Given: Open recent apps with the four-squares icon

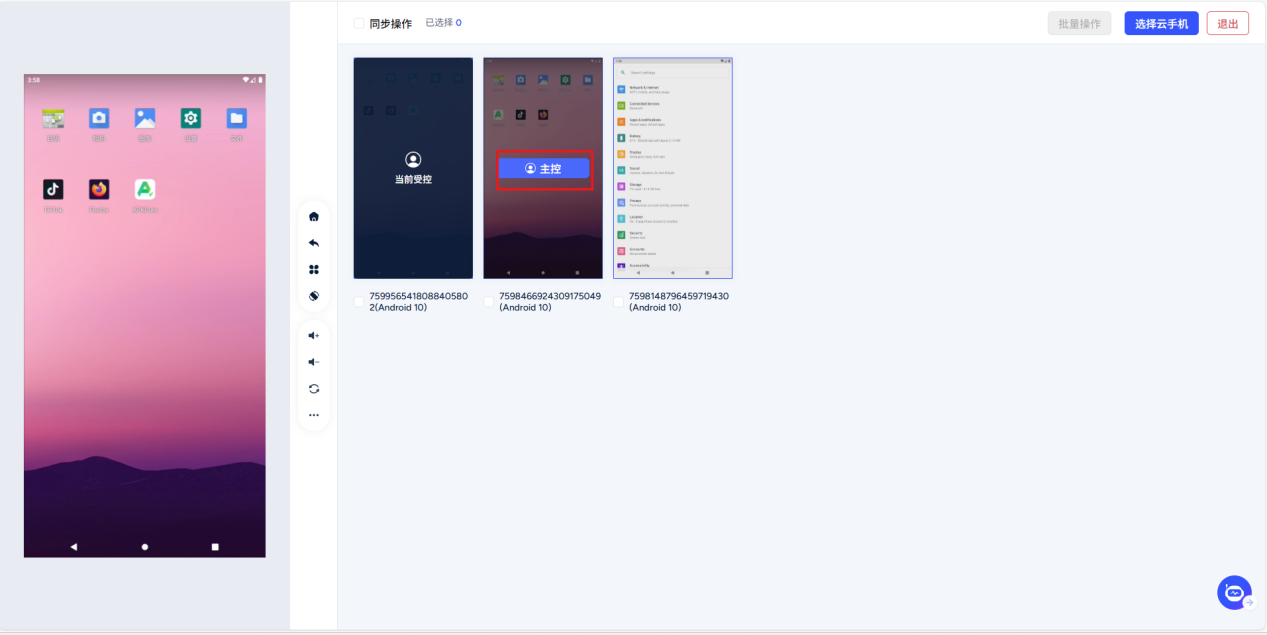Looking at the screenshot, I should point(314,270).
